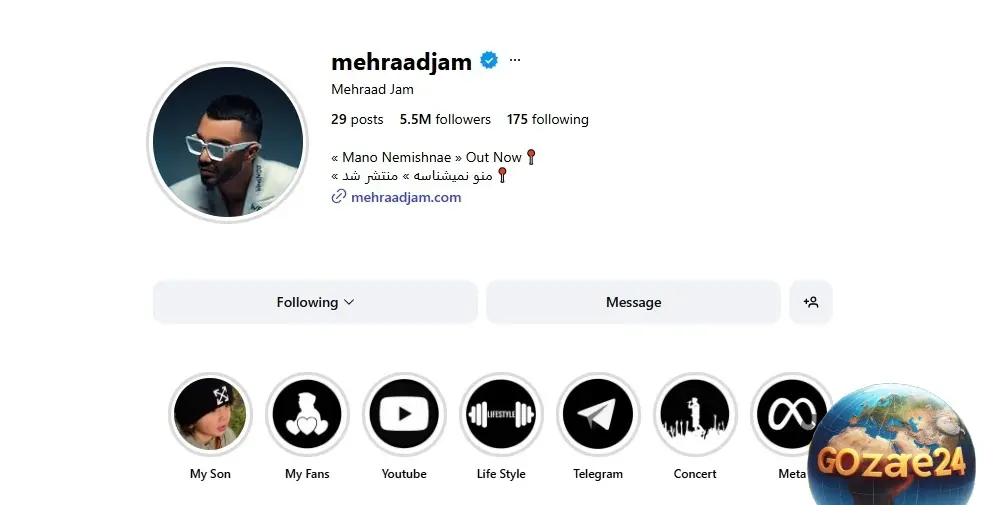
Task: Click the link chain icon in bio
Action: pyautogui.click(x=339, y=197)
